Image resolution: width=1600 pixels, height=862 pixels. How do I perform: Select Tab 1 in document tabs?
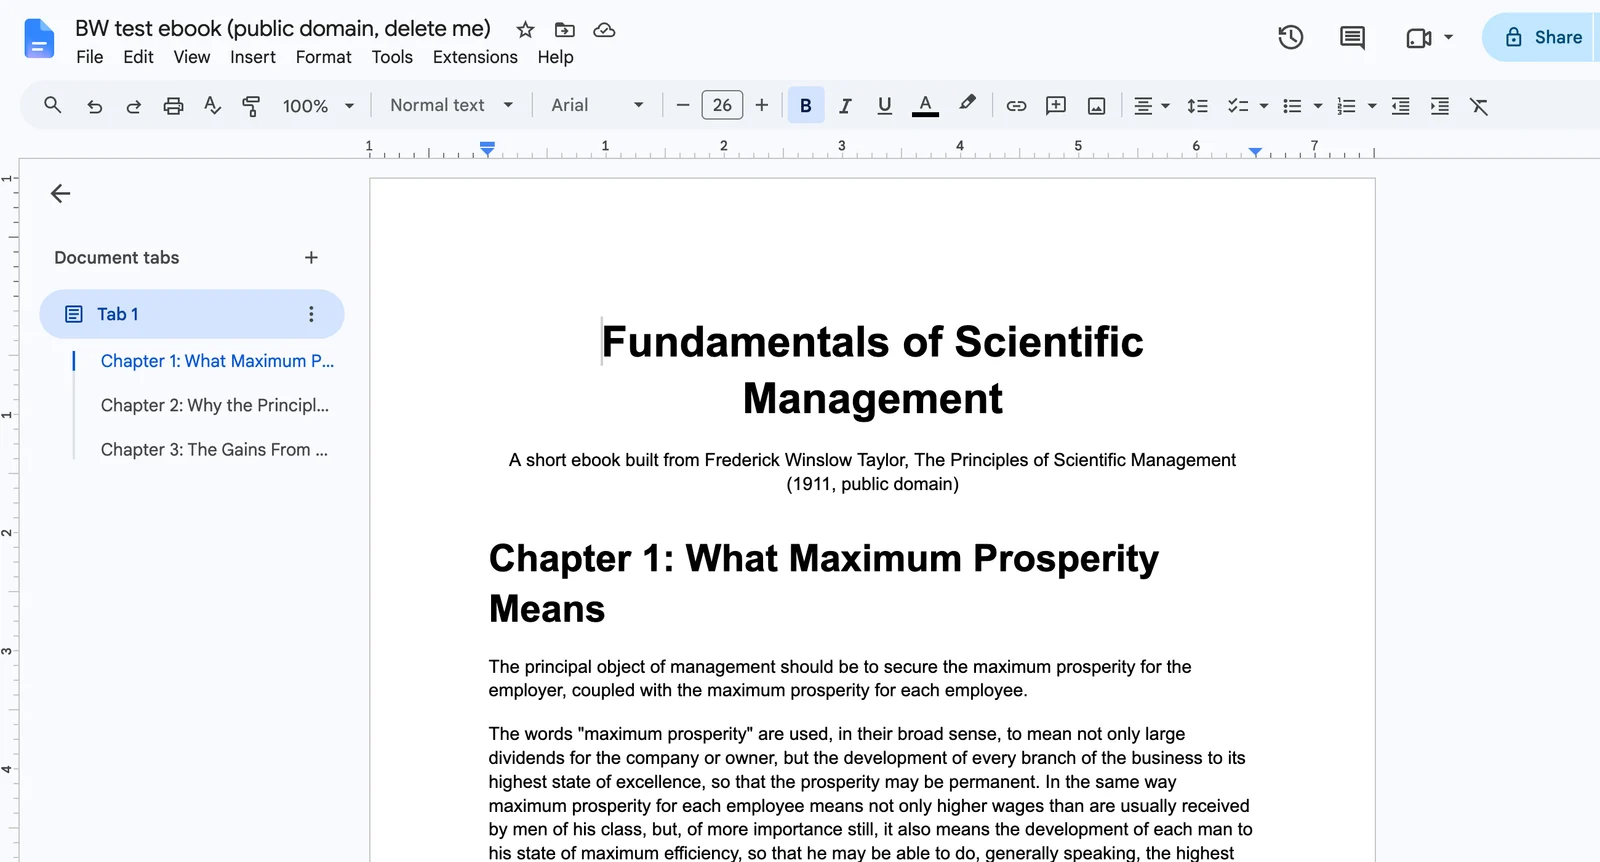[192, 314]
